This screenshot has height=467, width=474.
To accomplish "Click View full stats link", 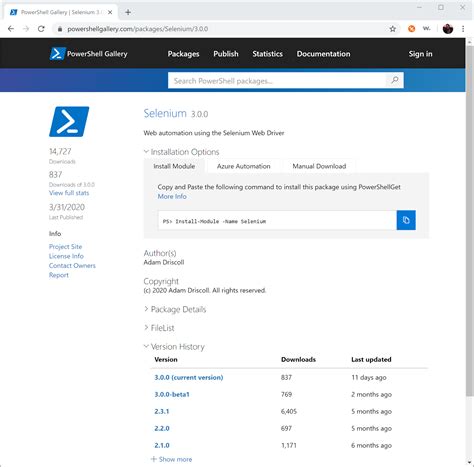I will (x=69, y=193).
